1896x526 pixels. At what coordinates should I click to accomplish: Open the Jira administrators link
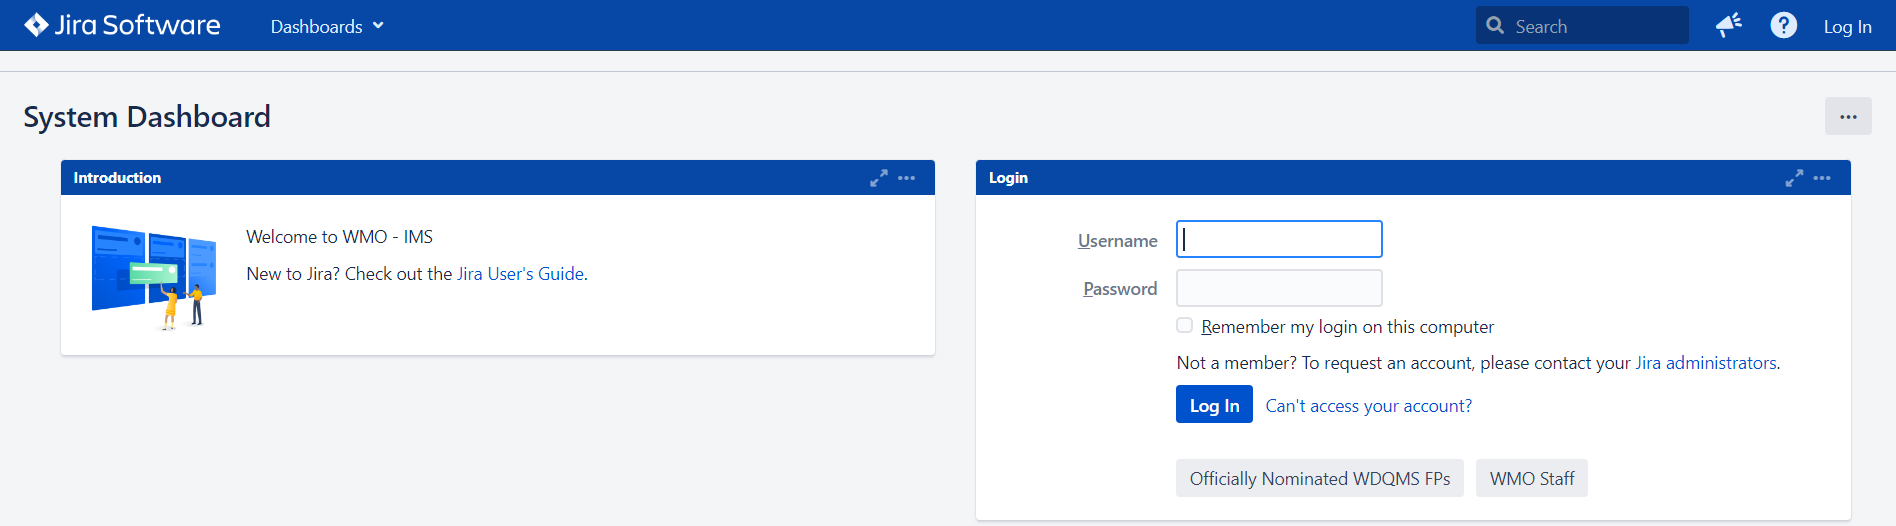pos(1706,363)
